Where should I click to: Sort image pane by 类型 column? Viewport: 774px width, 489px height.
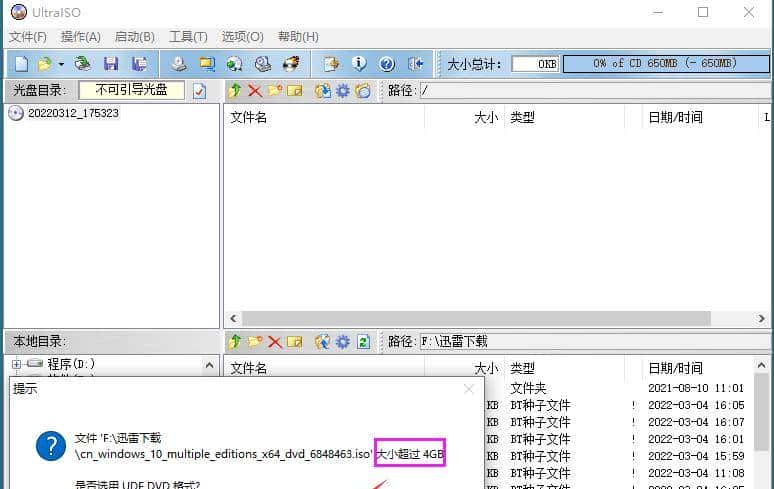tap(564, 117)
